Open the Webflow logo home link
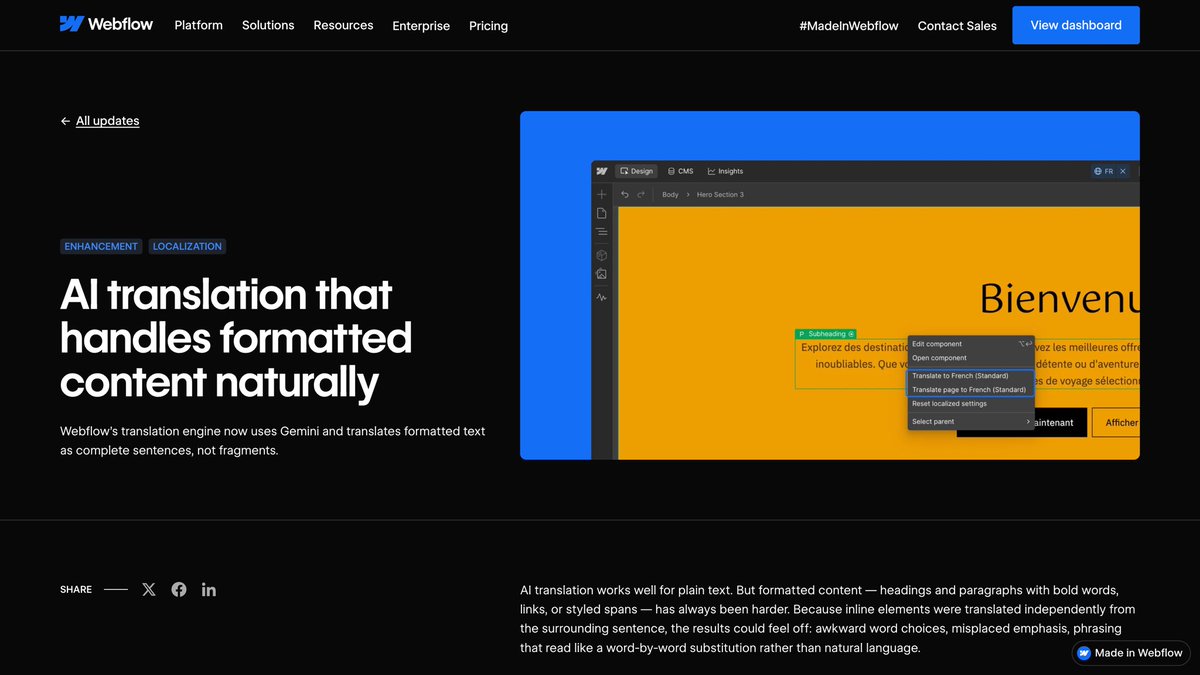This screenshot has width=1200, height=675. [x=106, y=24]
